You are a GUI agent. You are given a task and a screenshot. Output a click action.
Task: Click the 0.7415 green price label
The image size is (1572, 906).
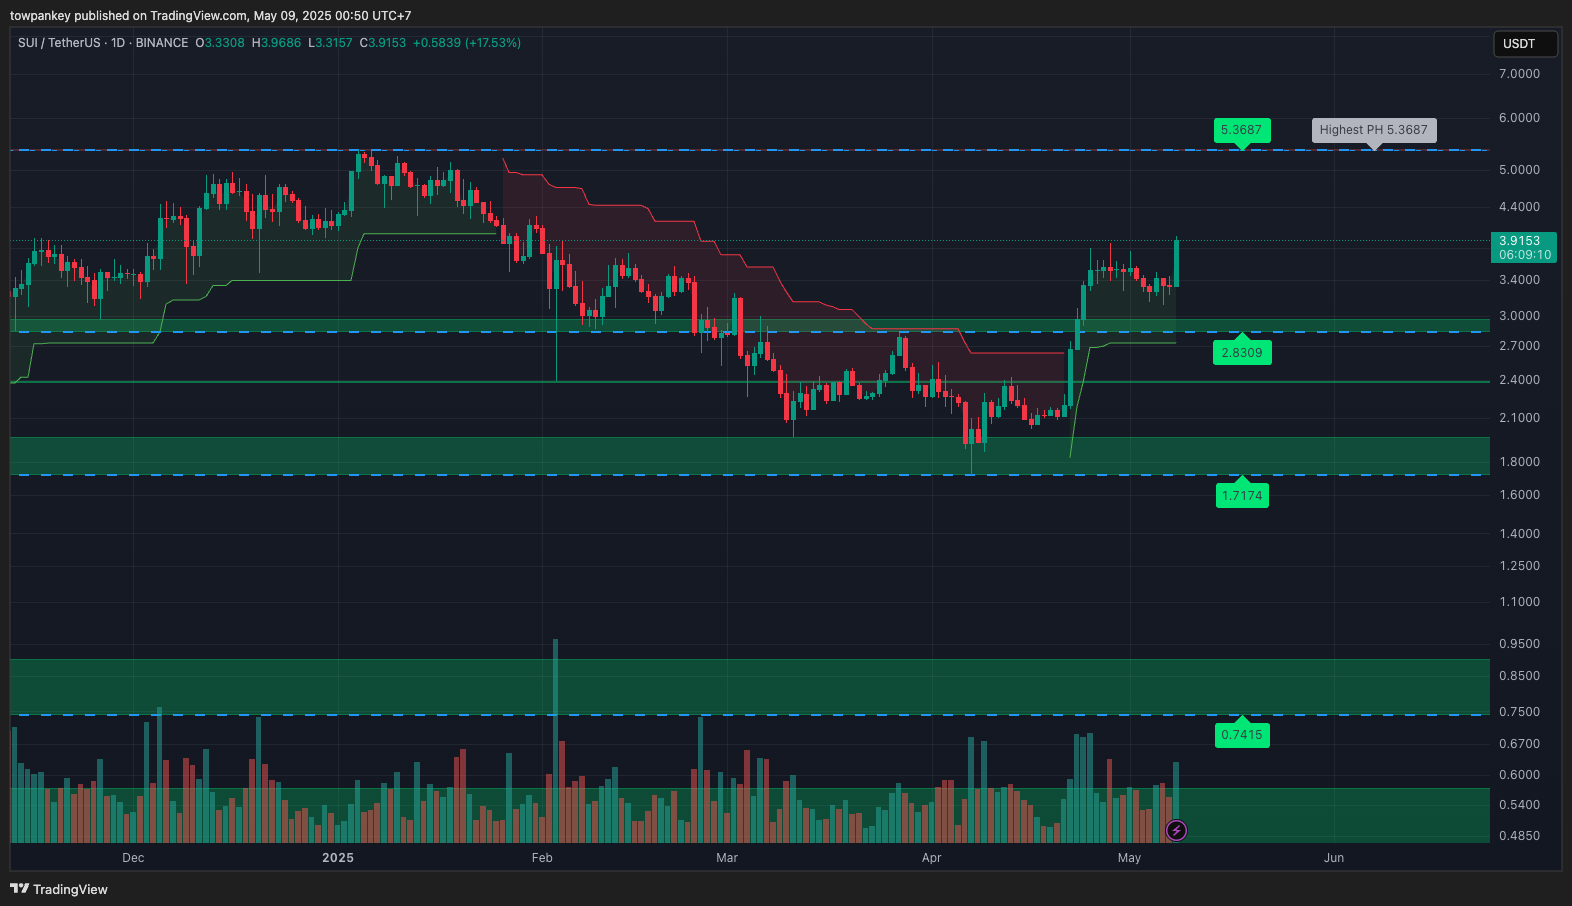pos(1242,735)
